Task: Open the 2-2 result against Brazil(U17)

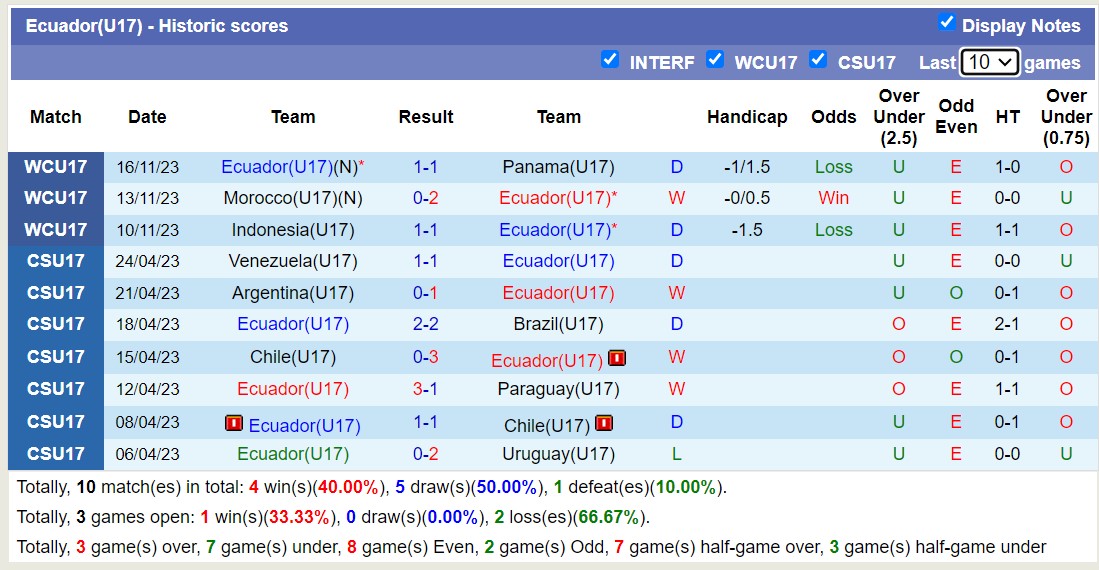Action: [x=426, y=324]
